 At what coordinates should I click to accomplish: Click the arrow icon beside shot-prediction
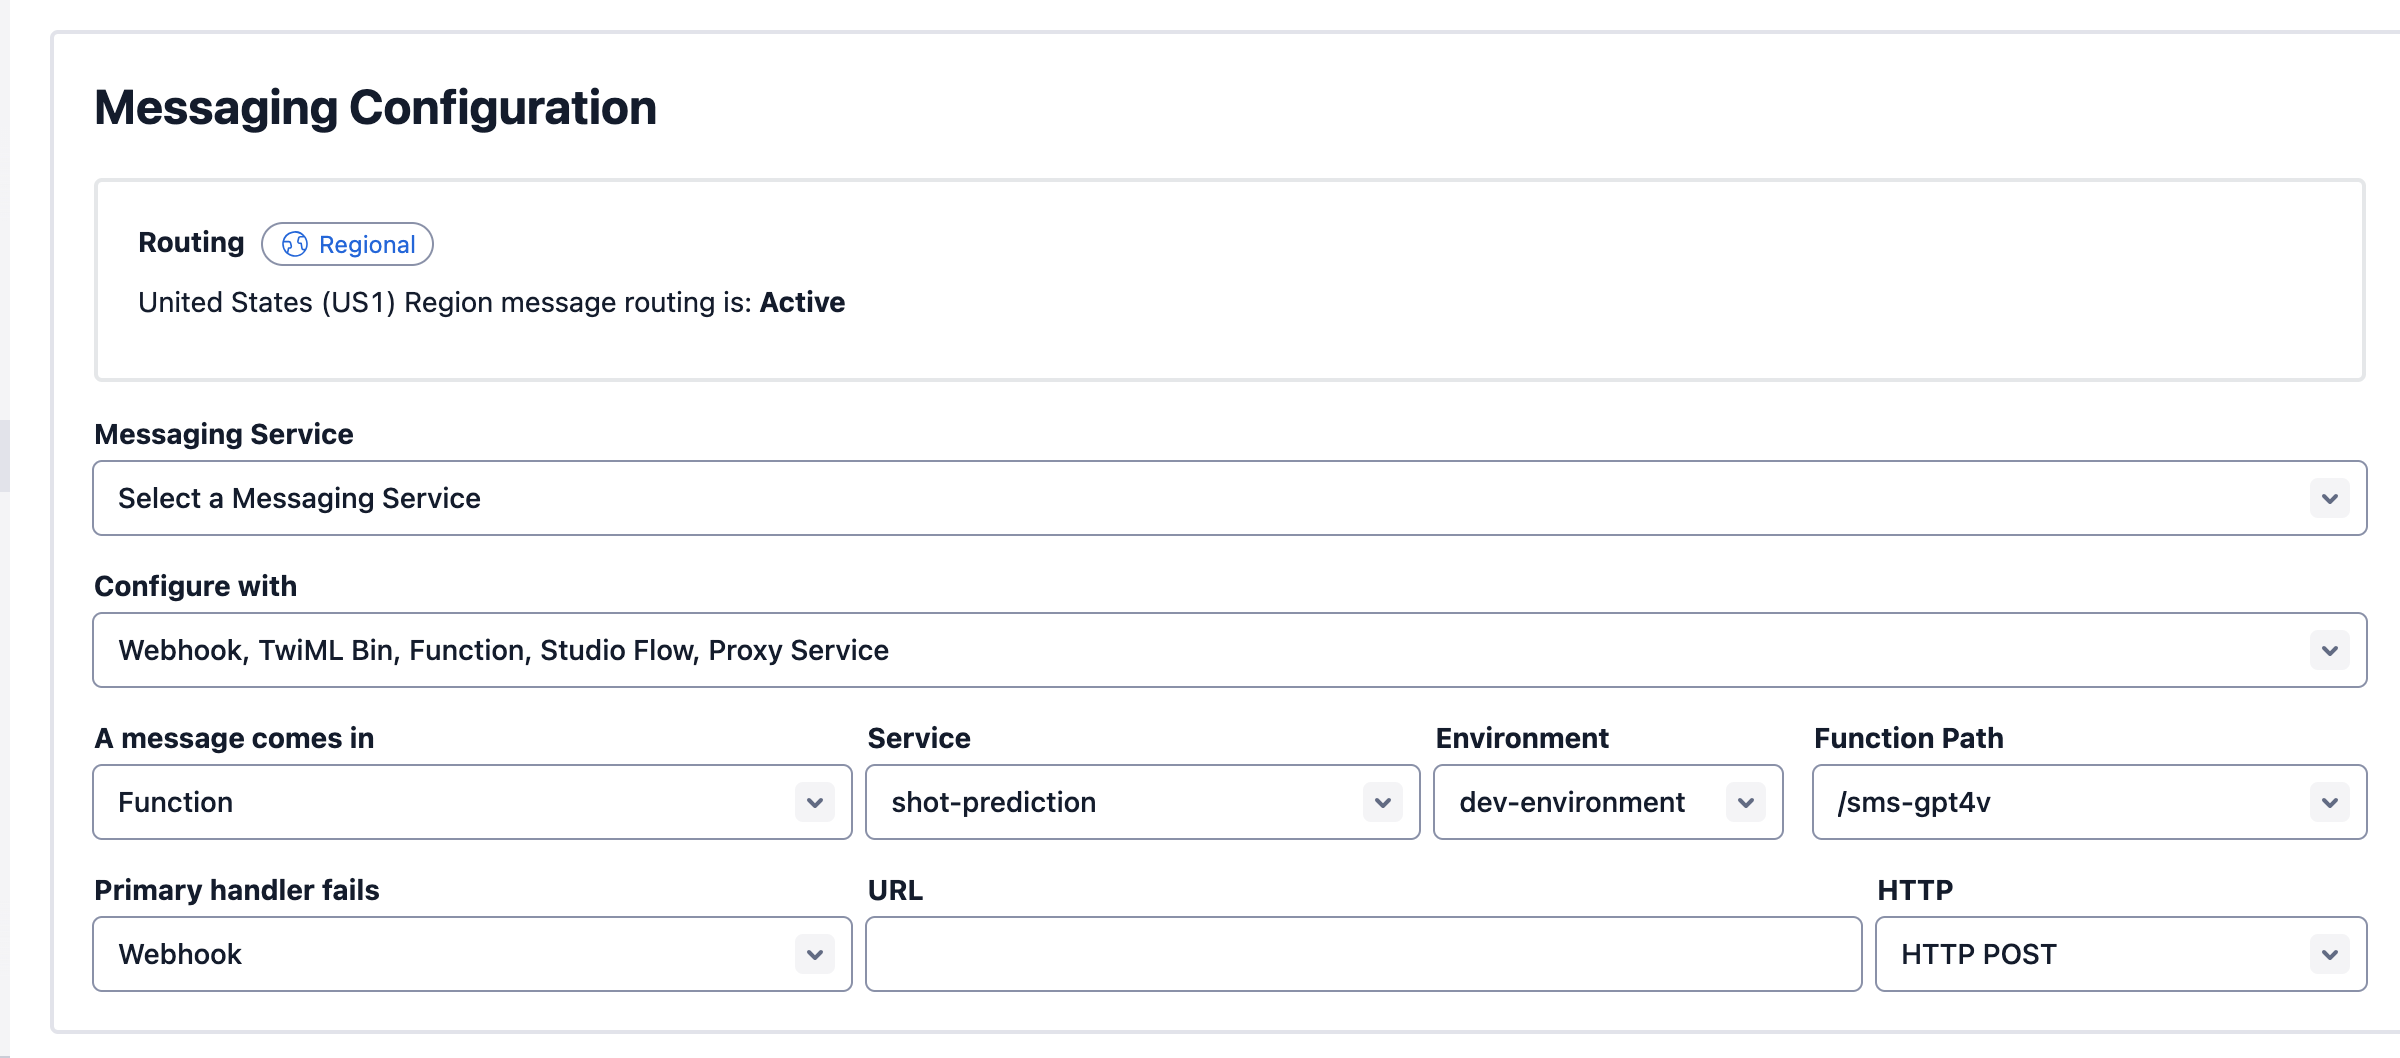tap(1382, 802)
